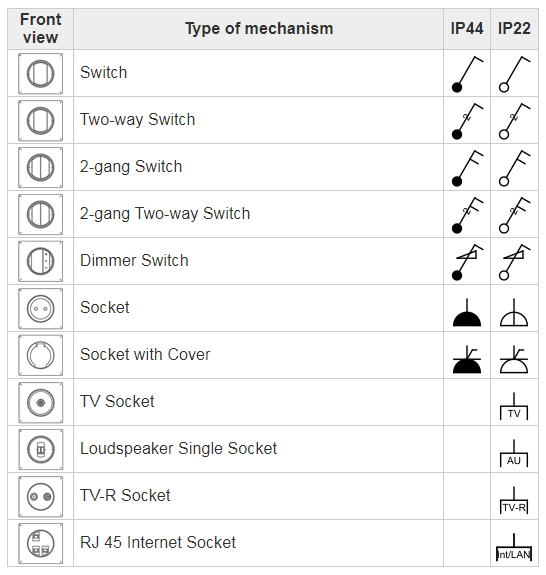Select the Dimmer Switch front view icon
The width and height of the screenshot is (546, 575).
pos(40,261)
